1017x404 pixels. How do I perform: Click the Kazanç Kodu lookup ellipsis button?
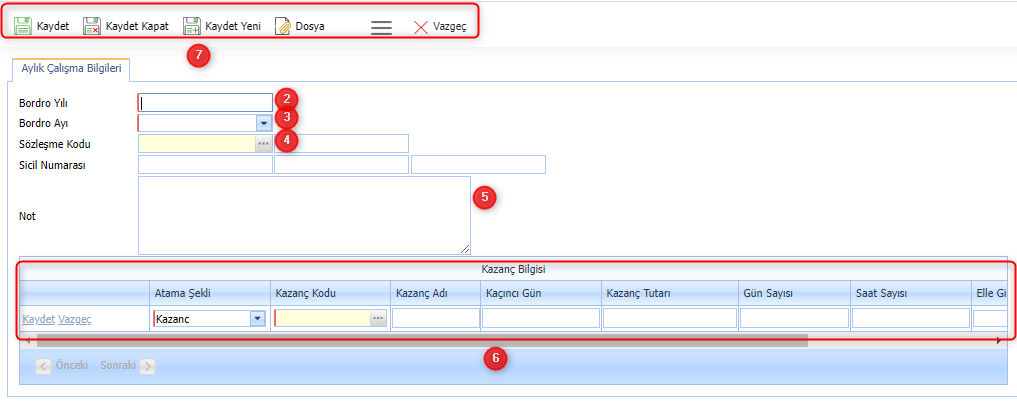pyautogui.click(x=377, y=318)
